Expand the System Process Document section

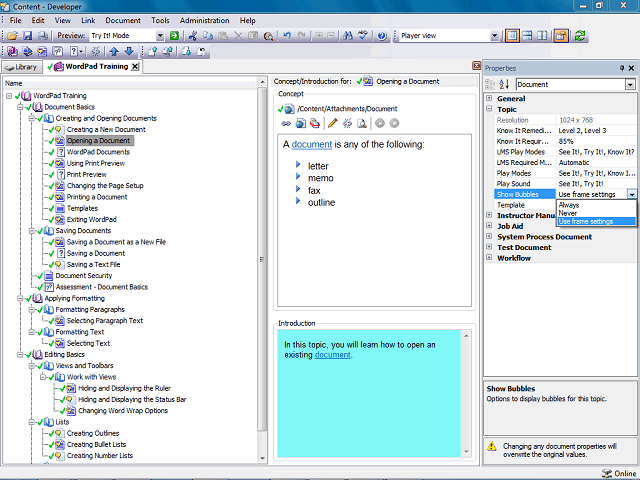pyautogui.click(x=489, y=236)
